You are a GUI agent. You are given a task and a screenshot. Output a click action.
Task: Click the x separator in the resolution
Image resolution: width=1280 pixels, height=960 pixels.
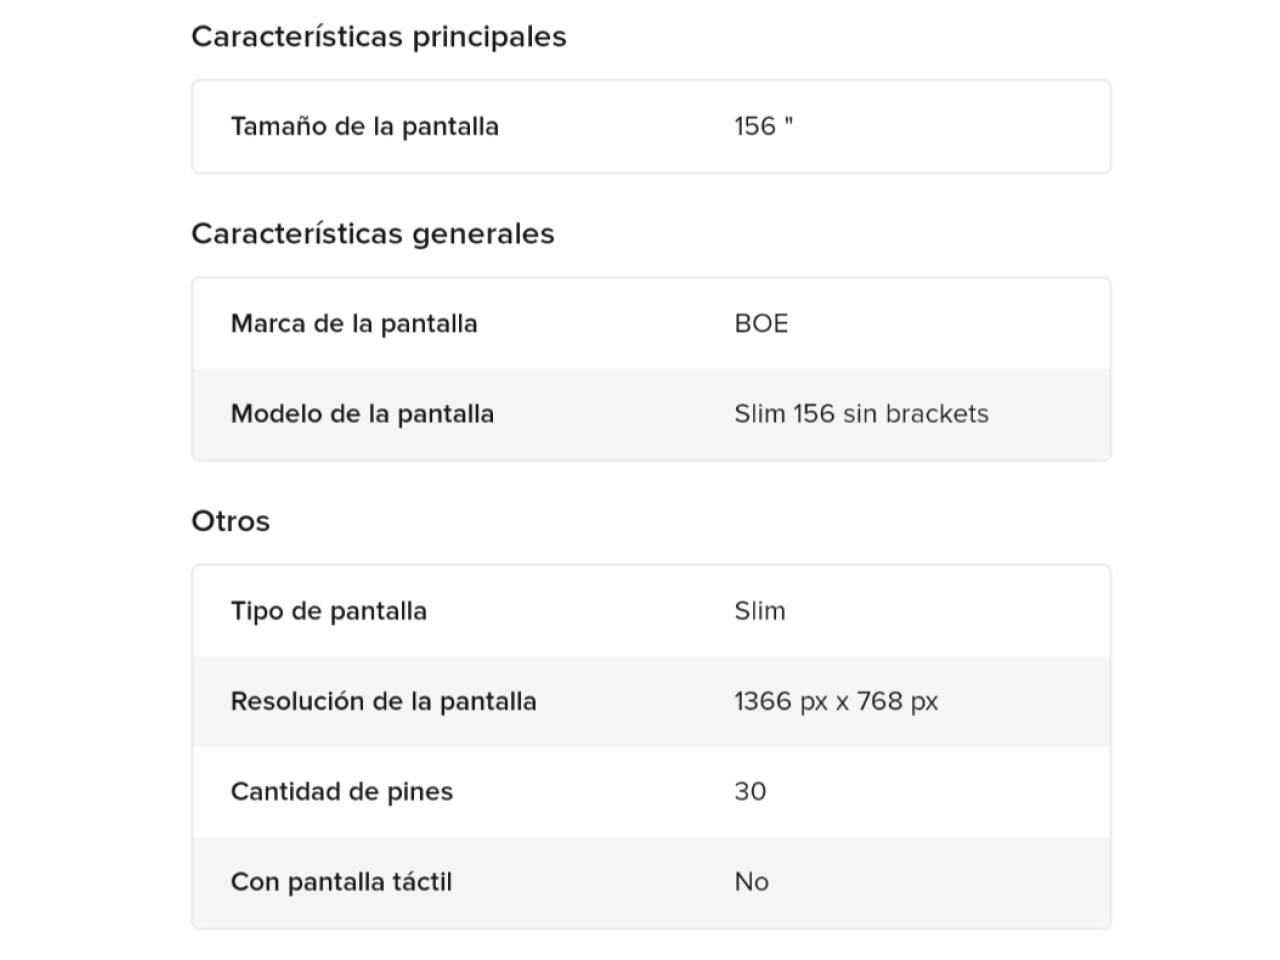click(x=842, y=703)
